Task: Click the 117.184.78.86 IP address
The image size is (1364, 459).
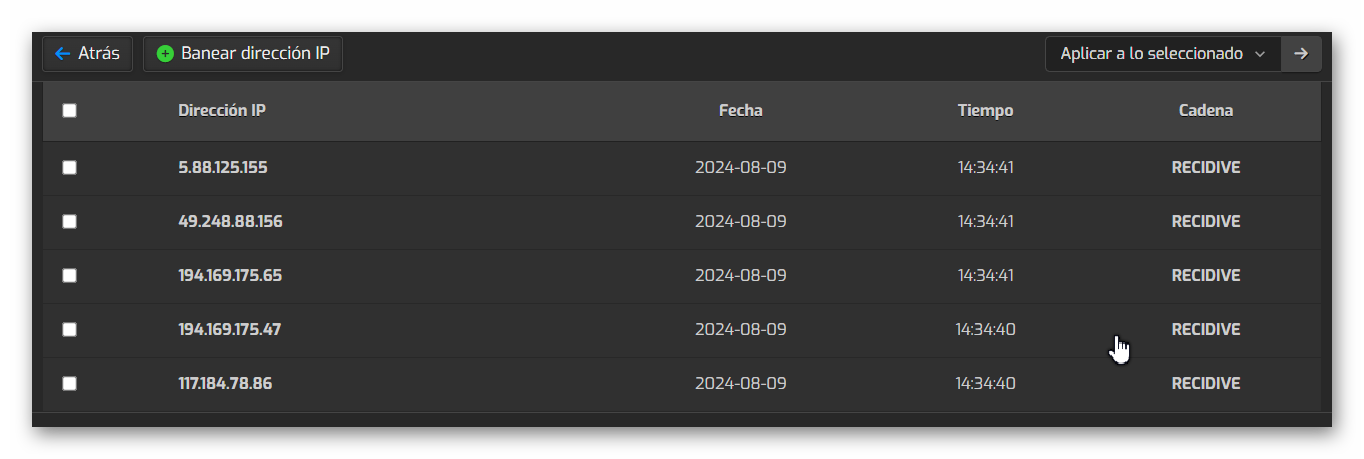Action: coord(225,384)
